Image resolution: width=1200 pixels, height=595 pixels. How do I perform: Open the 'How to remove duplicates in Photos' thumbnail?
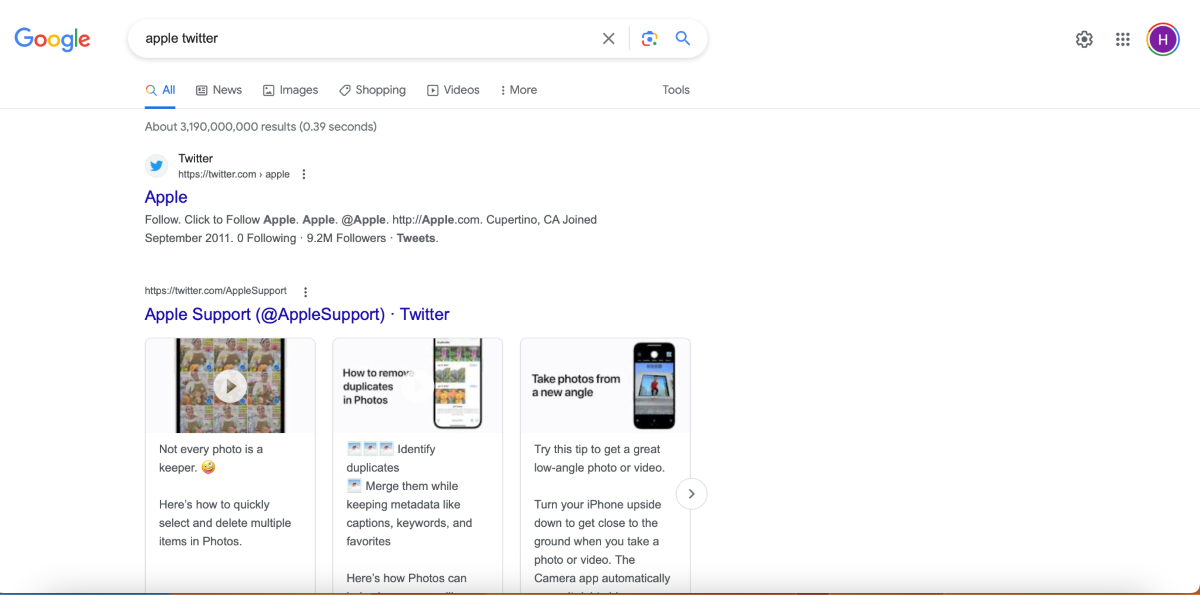click(x=419, y=385)
